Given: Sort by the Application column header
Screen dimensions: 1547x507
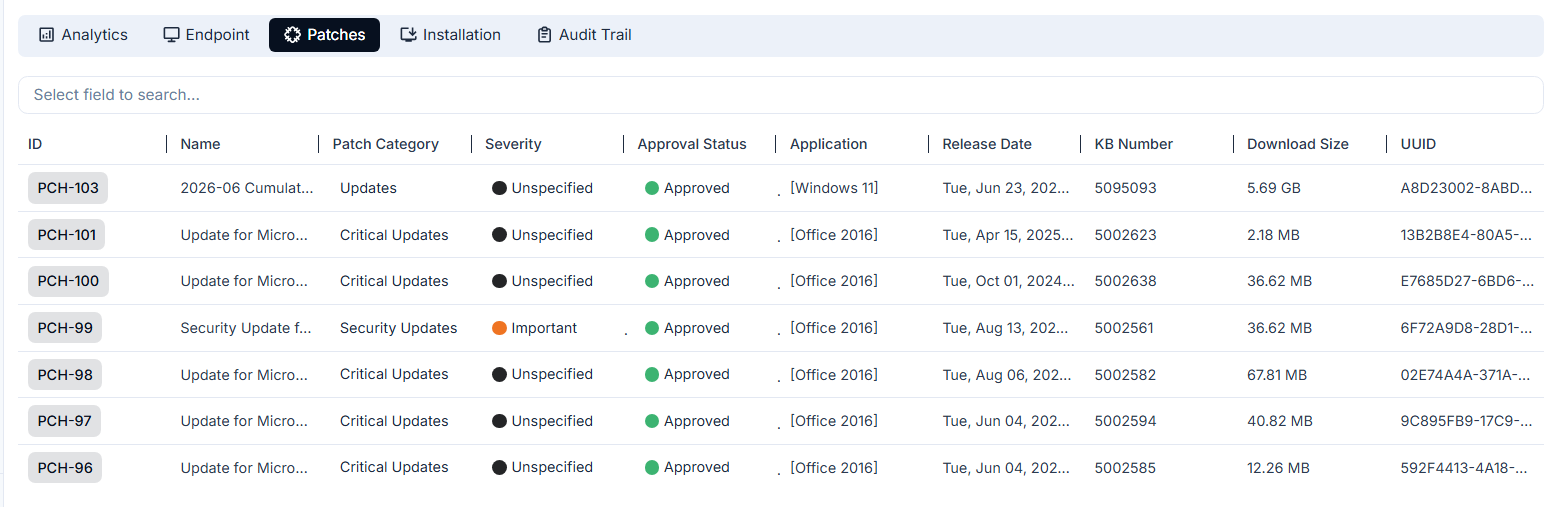Looking at the screenshot, I should point(828,144).
